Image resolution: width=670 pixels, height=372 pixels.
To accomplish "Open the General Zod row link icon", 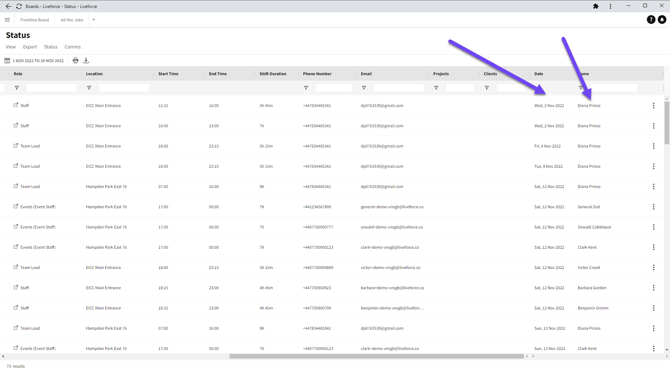I will click(x=16, y=206).
